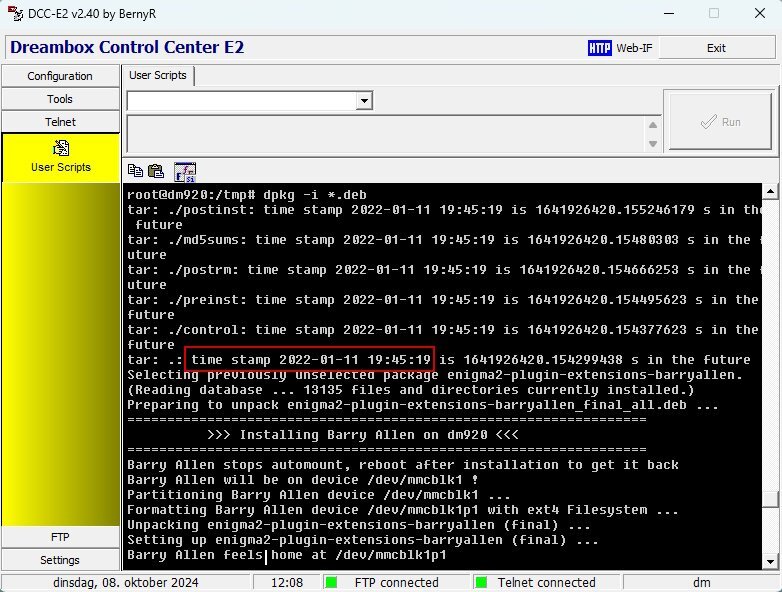The height and width of the screenshot is (592, 782).
Task: Click the DCC-E2 title bar app icon
Action: tap(15, 13)
